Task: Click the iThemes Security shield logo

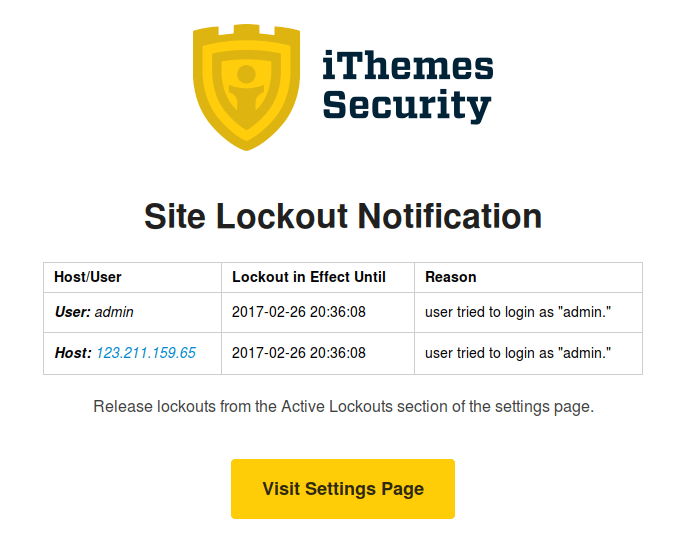Action: 246,87
